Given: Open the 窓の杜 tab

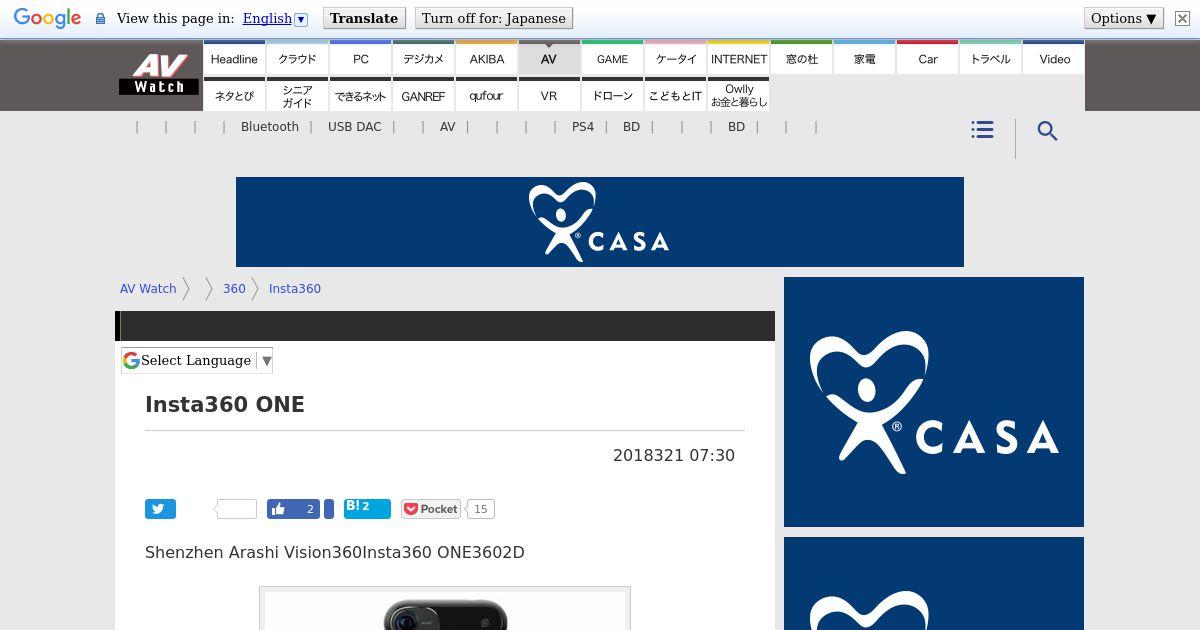Looking at the screenshot, I should tap(801, 59).
